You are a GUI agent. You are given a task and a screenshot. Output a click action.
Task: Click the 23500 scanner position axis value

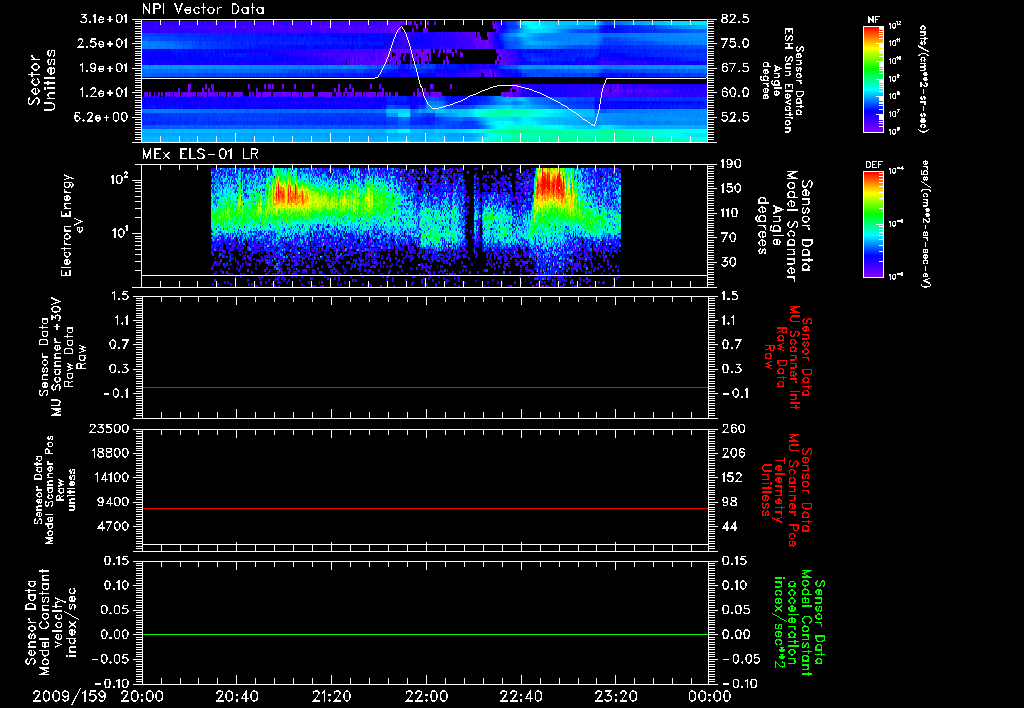[x=109, y=429]
